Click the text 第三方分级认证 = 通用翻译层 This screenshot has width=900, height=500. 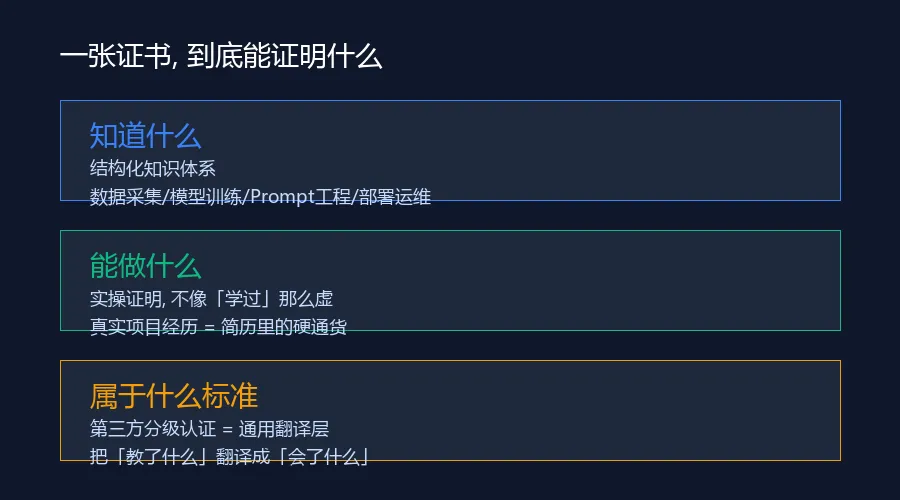(209, 429)
